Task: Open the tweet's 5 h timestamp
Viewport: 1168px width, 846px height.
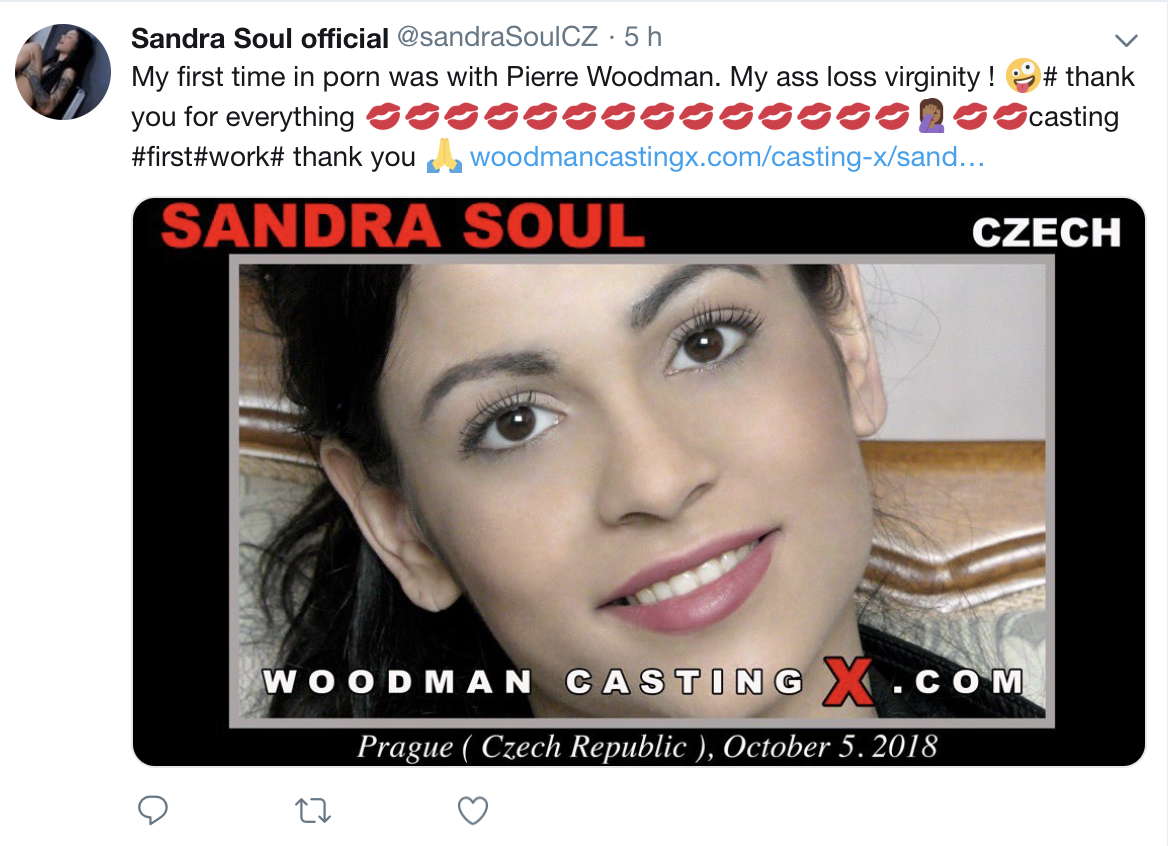Action: (643, 37)
